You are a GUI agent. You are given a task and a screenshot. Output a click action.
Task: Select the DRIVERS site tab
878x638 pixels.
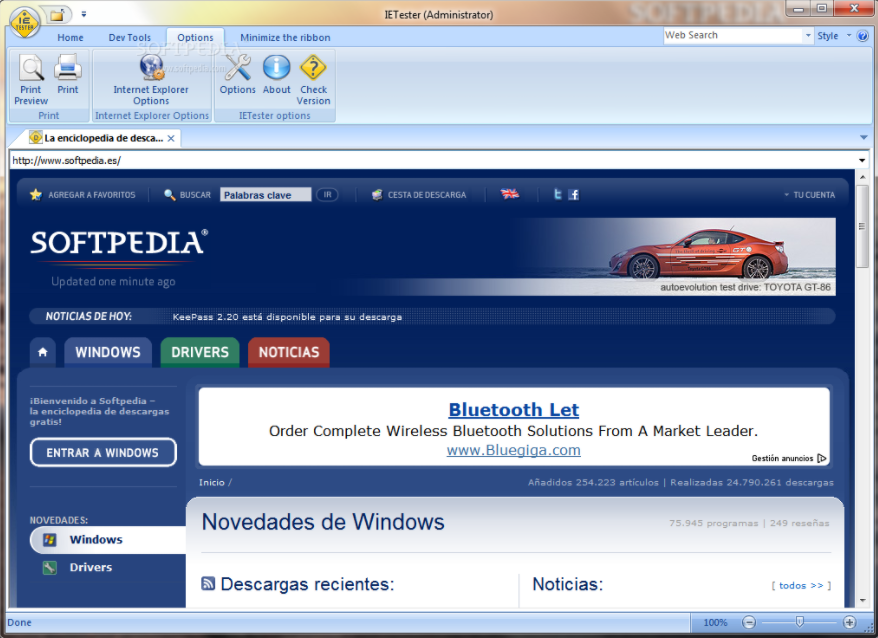point(200,352)
